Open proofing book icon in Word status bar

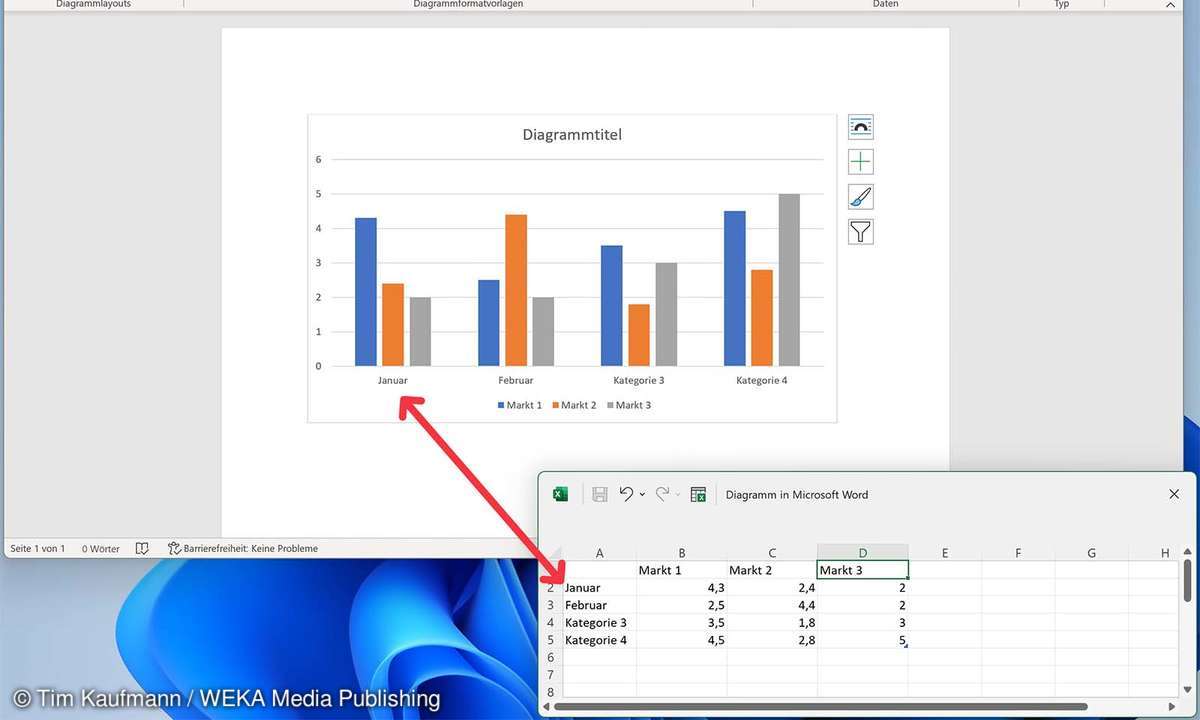point(142,548)
